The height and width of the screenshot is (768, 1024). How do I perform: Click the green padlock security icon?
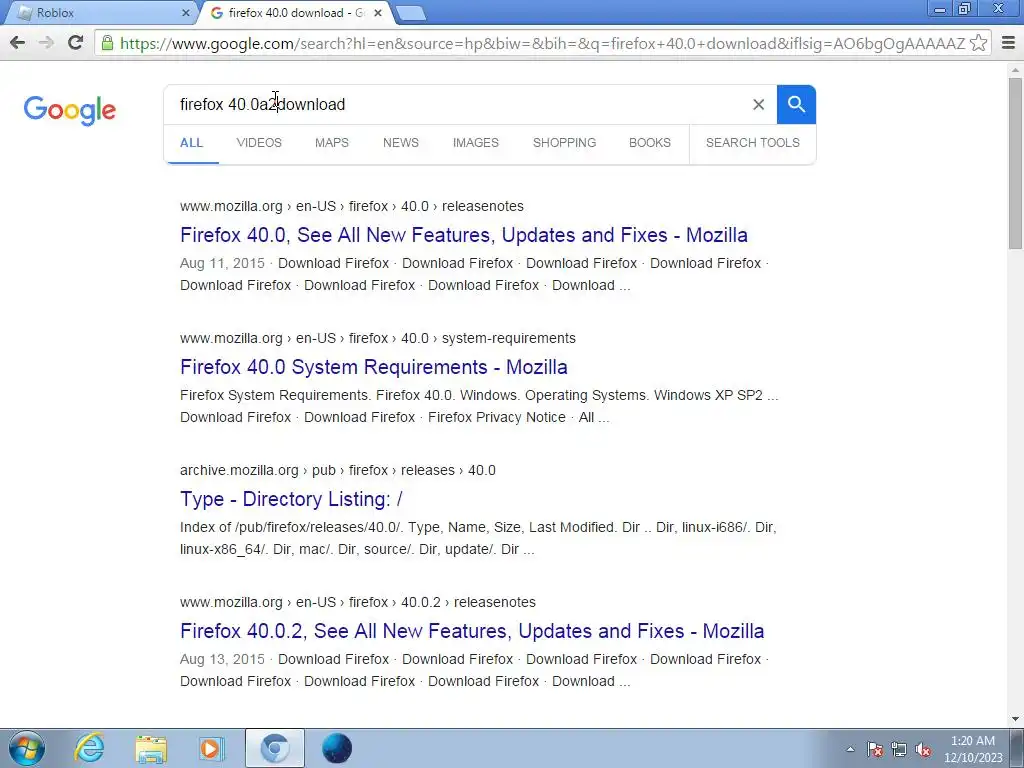[107, 43]
